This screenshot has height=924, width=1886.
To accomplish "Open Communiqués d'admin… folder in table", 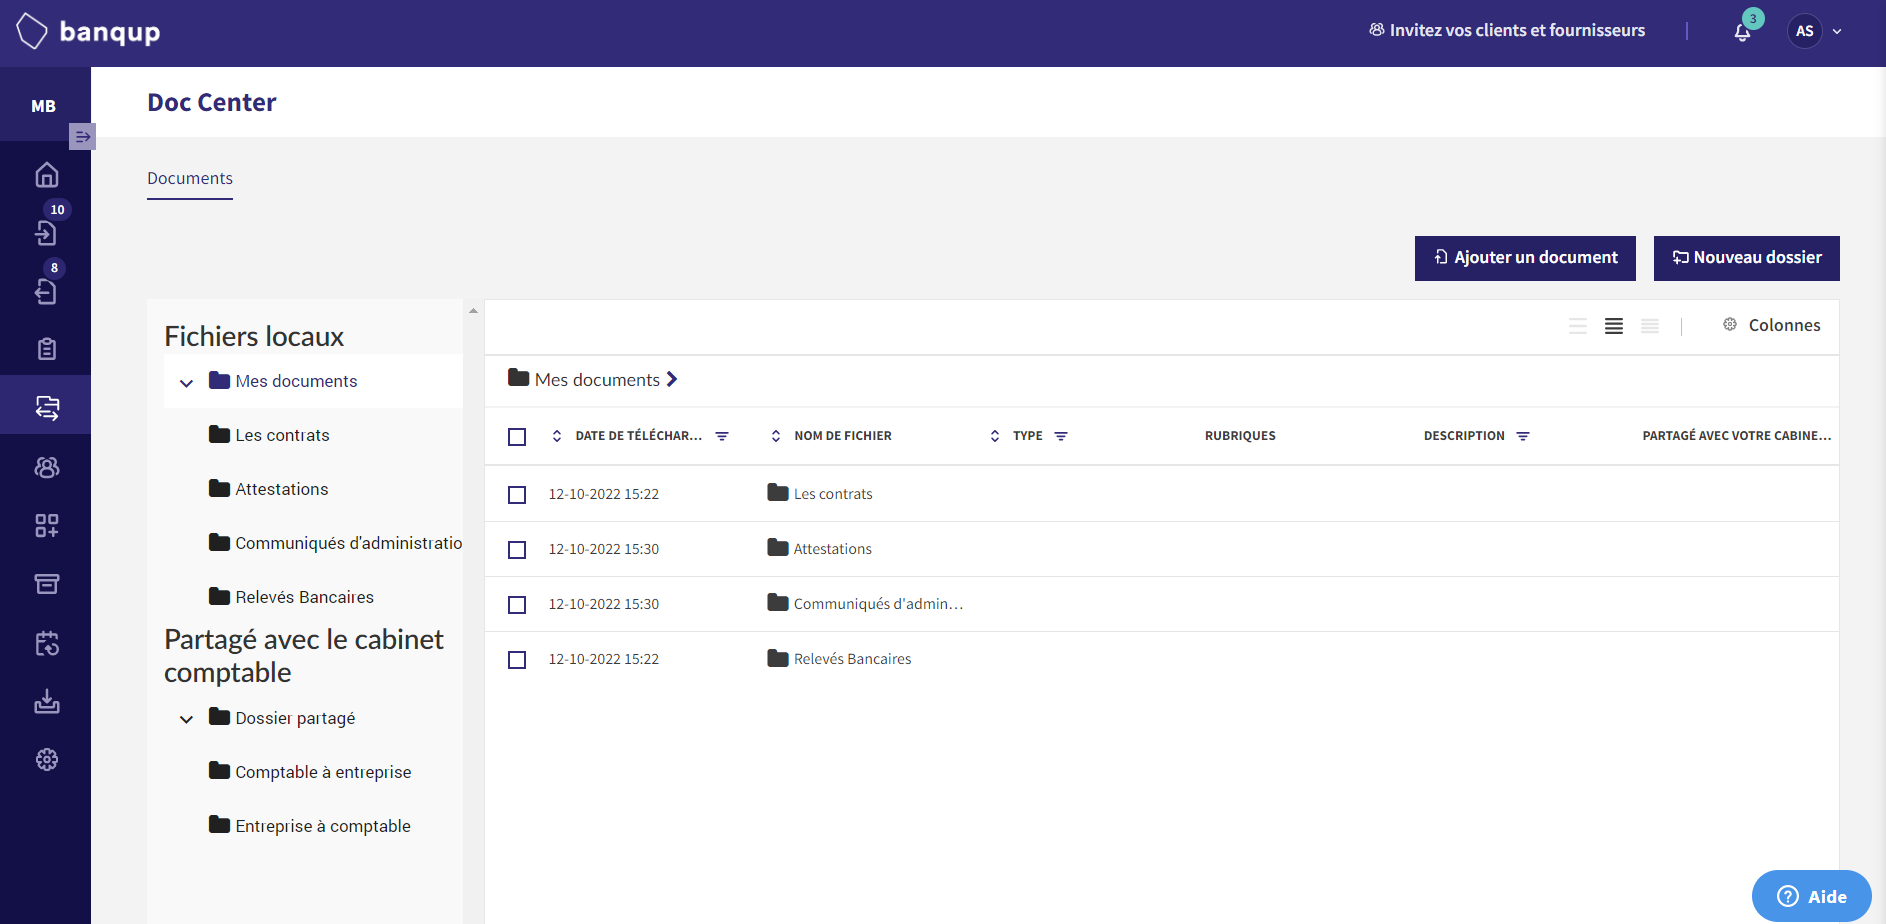I will 865,604.
